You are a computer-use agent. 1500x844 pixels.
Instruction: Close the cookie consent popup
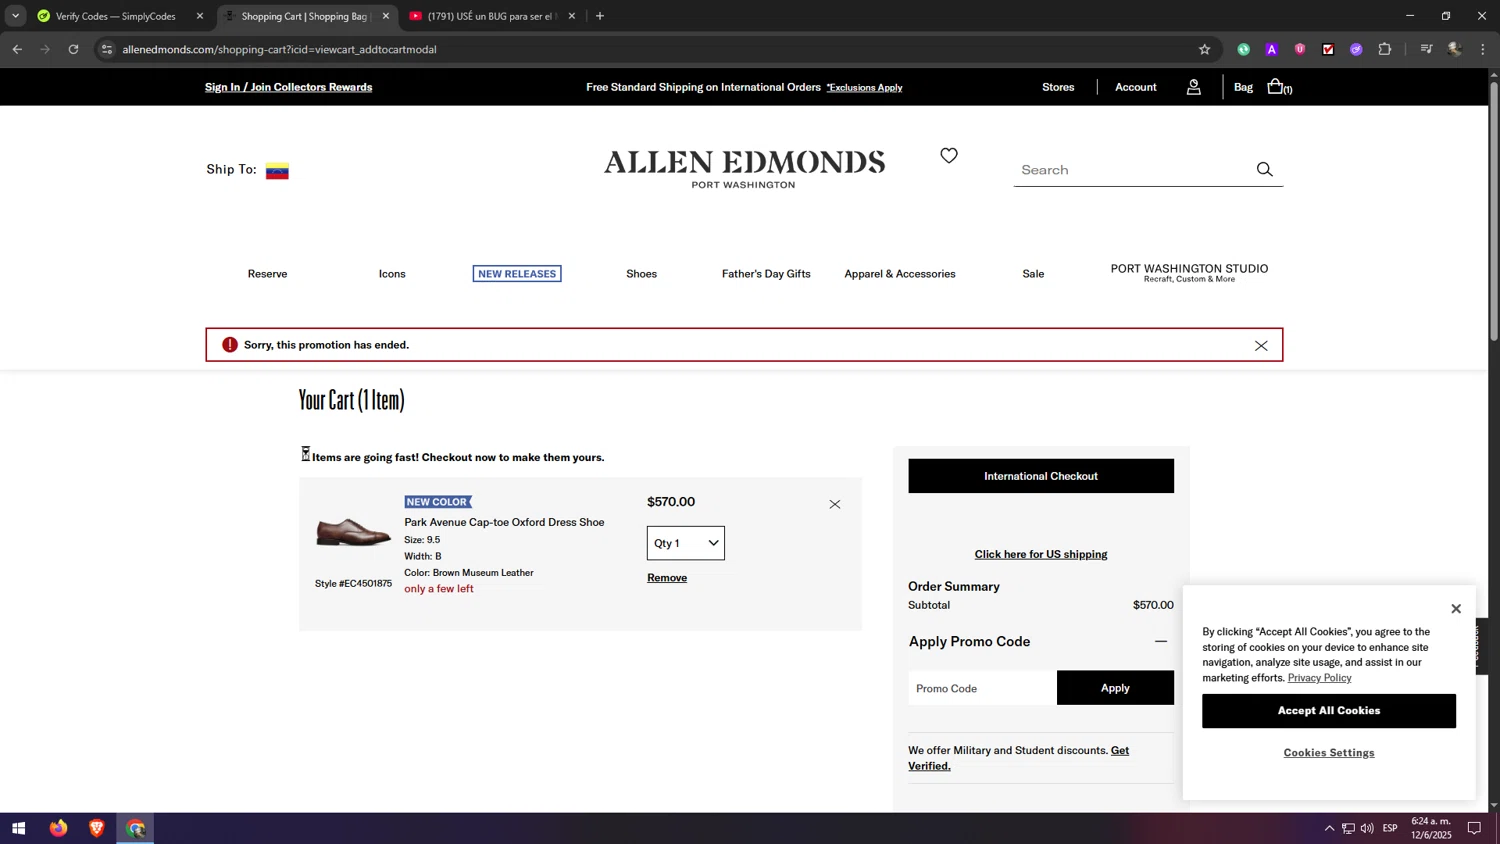(1456, 609)
